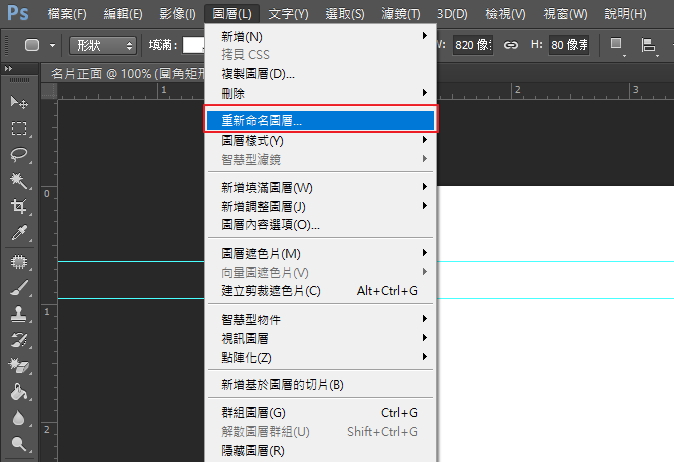Choose 重新命名圖層... menu entry
This screenshot has height=462, width=674.
point(321,120)
